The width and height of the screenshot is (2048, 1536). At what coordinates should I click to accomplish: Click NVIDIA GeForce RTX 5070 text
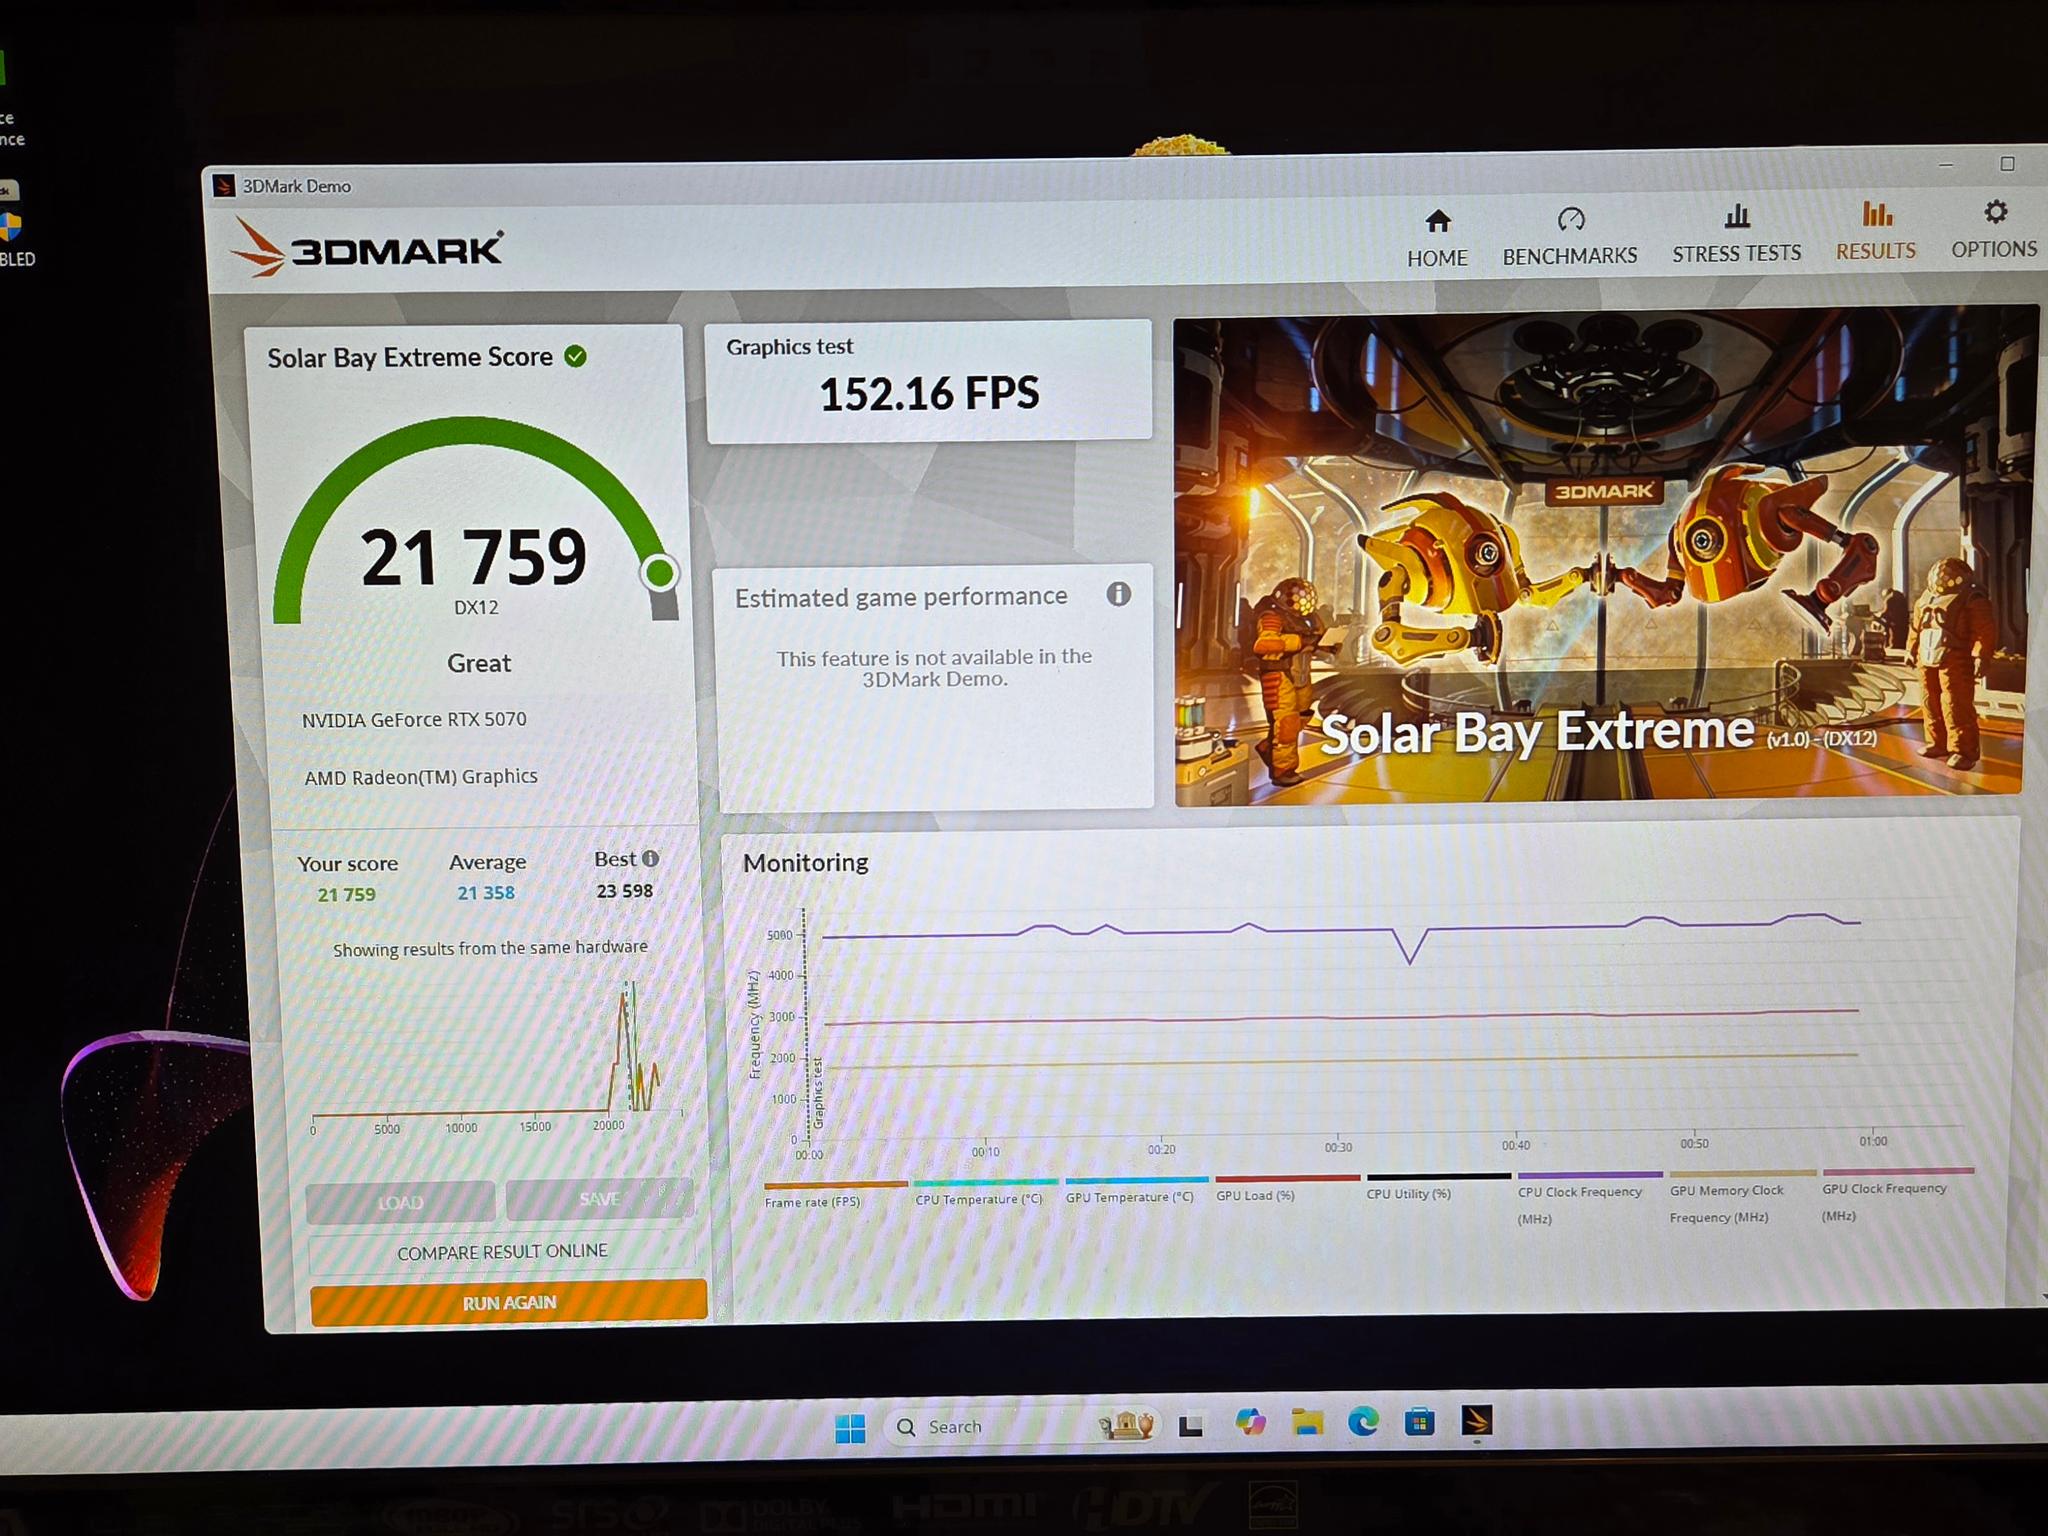click(x=414, y=719)
